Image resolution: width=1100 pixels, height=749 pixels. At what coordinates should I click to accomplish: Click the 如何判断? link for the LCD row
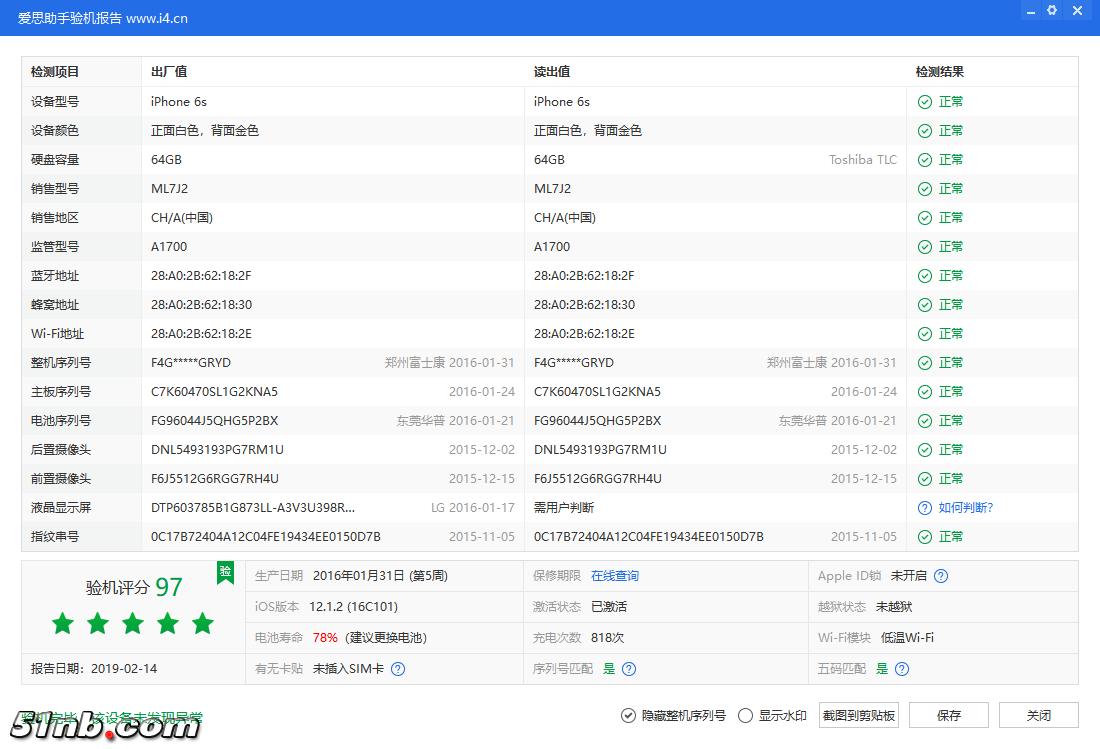pyautogui.click(x=960, y=507)
